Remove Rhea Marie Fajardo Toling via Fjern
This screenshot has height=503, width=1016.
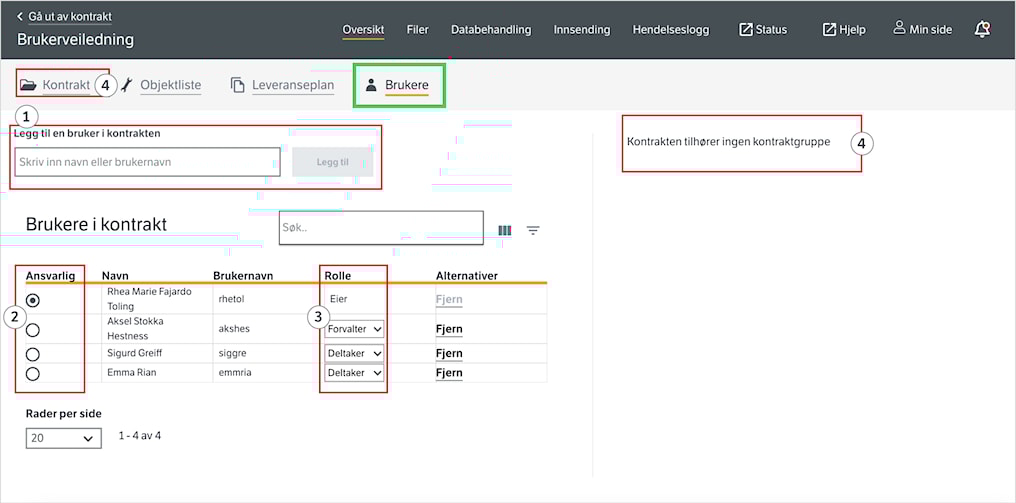(449, 300)
